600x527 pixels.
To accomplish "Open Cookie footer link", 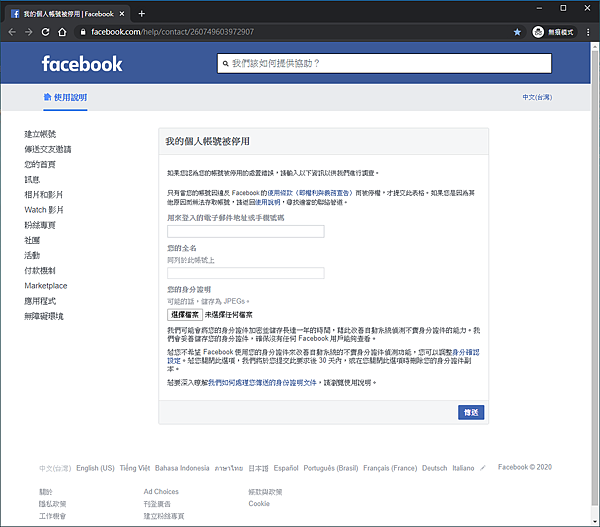I will click(259, 504).
